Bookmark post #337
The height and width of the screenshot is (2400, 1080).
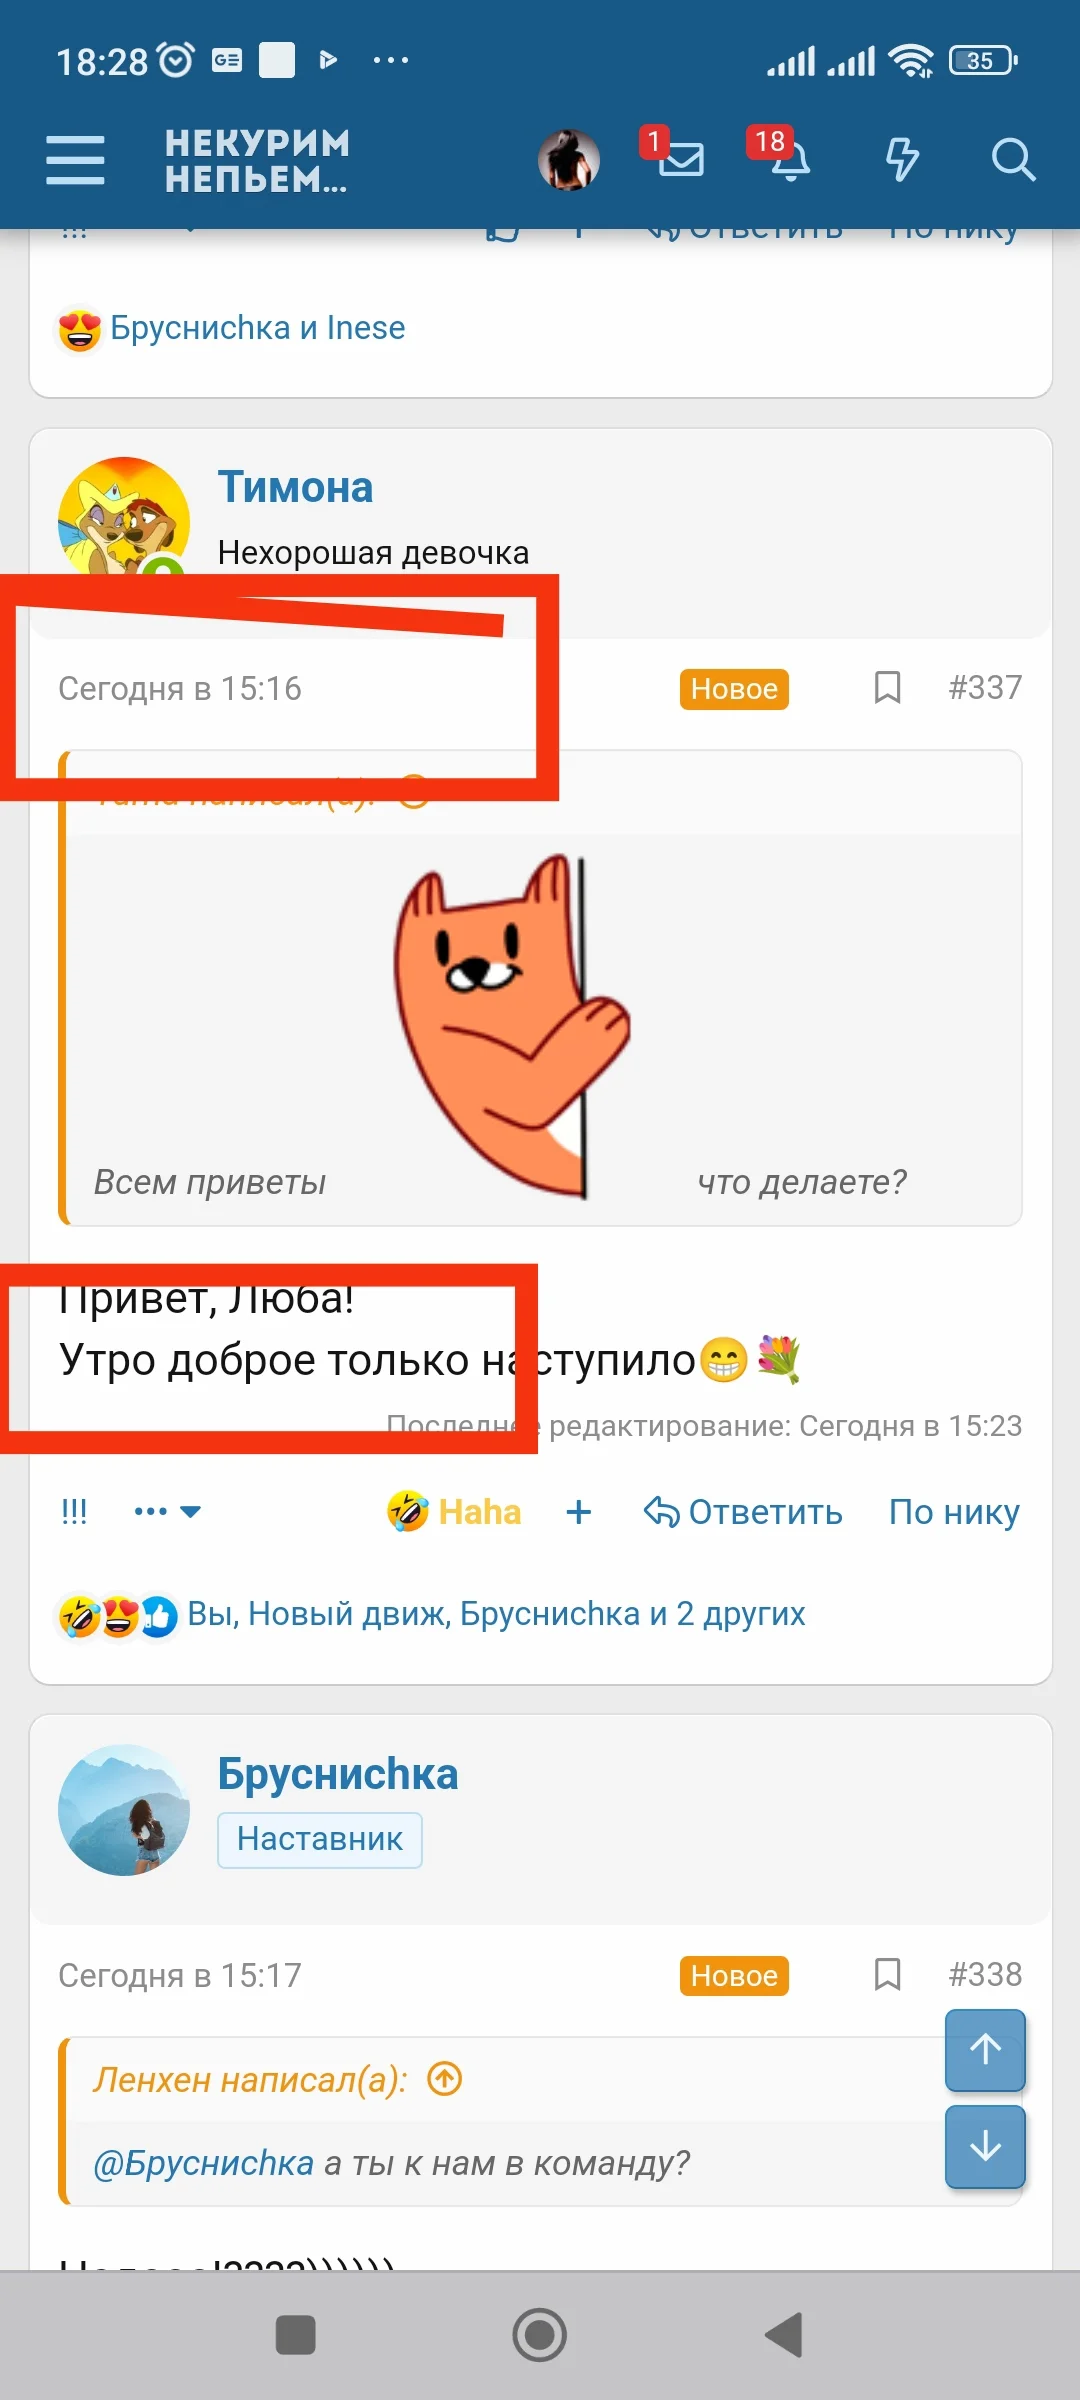887,688
